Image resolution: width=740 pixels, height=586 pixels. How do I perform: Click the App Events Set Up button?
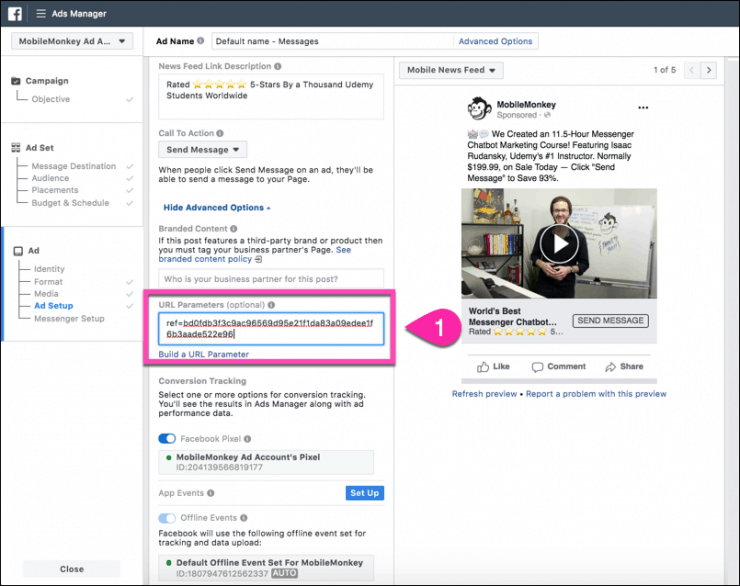pos(365,493)
